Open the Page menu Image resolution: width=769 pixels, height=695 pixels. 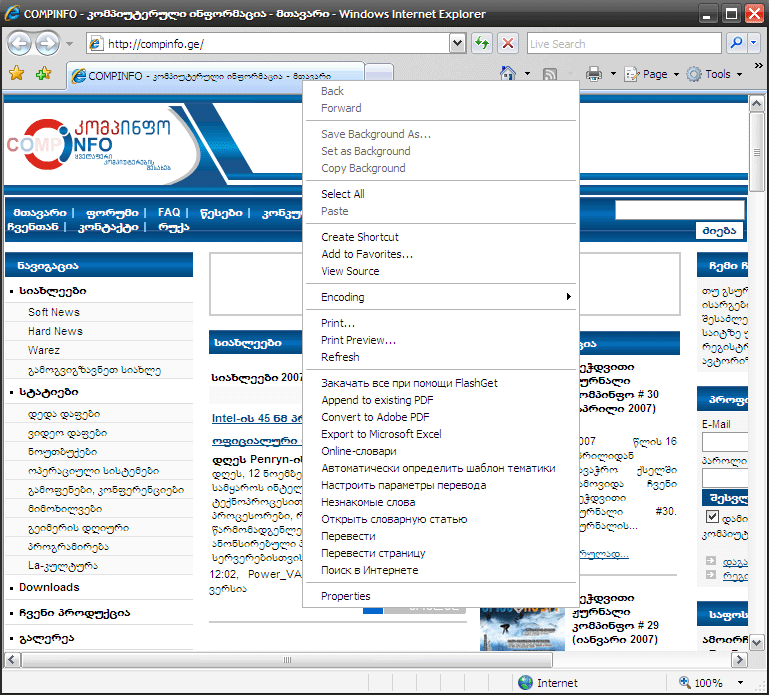[651, 74]
